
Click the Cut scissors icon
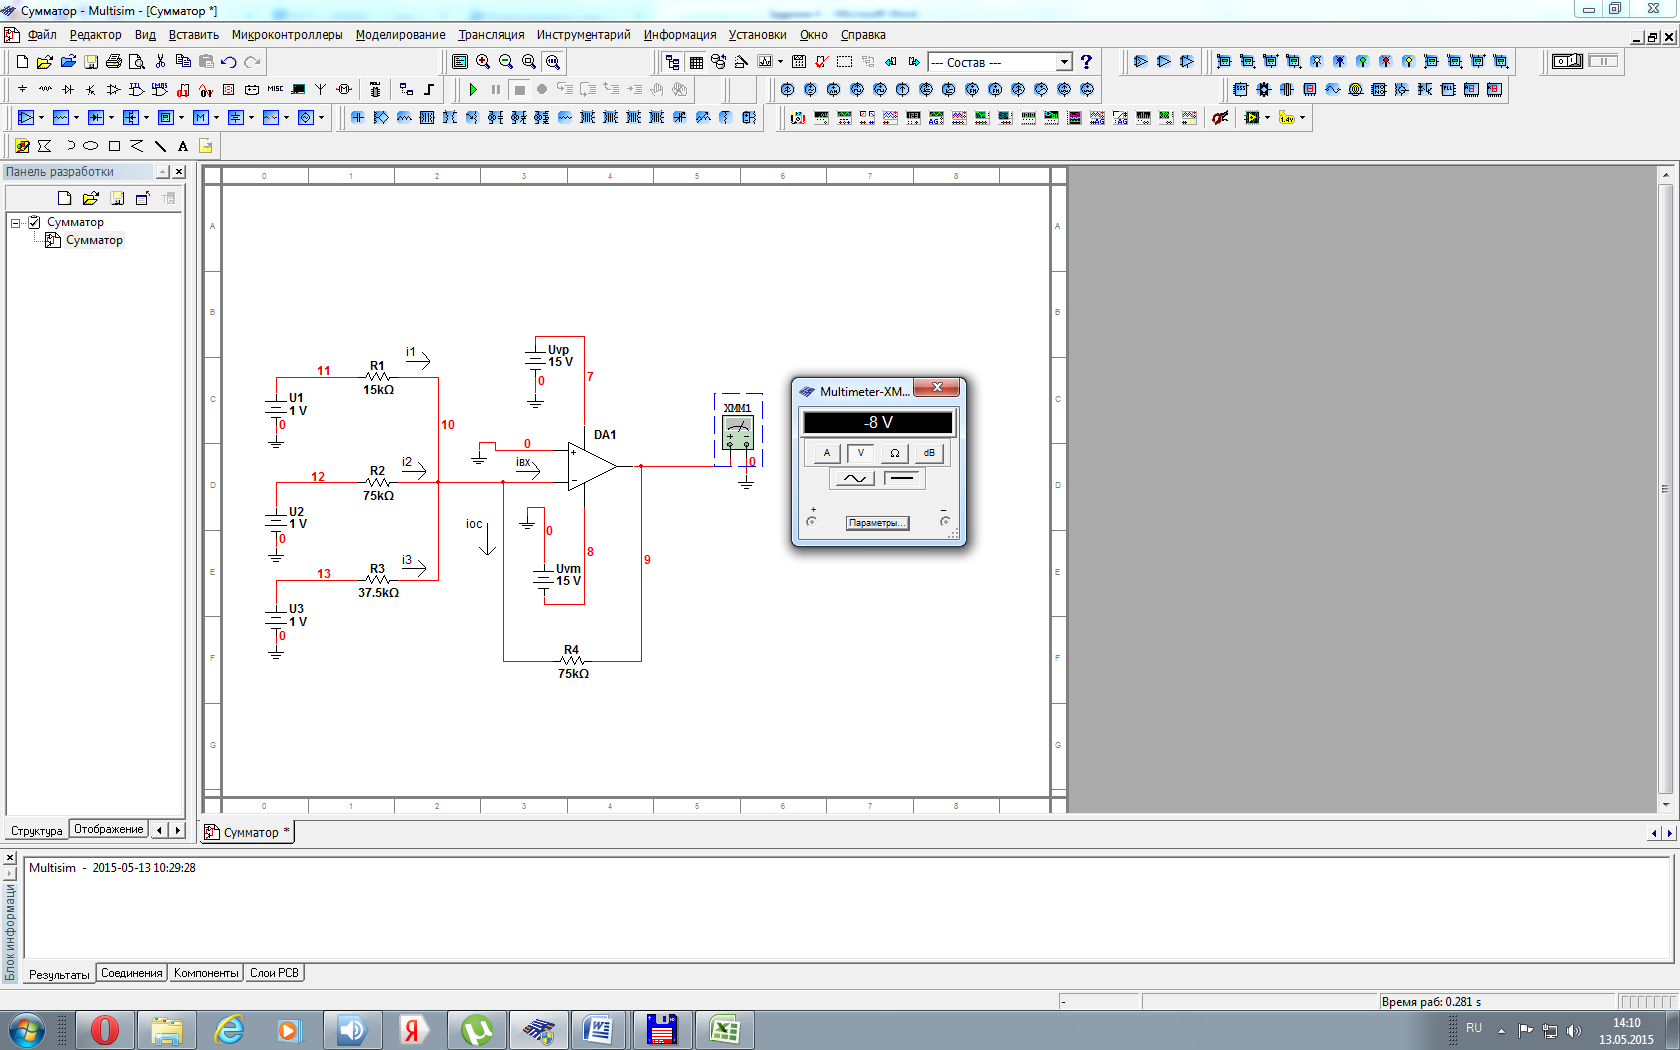pyautogui.click(x=160, y=62)
